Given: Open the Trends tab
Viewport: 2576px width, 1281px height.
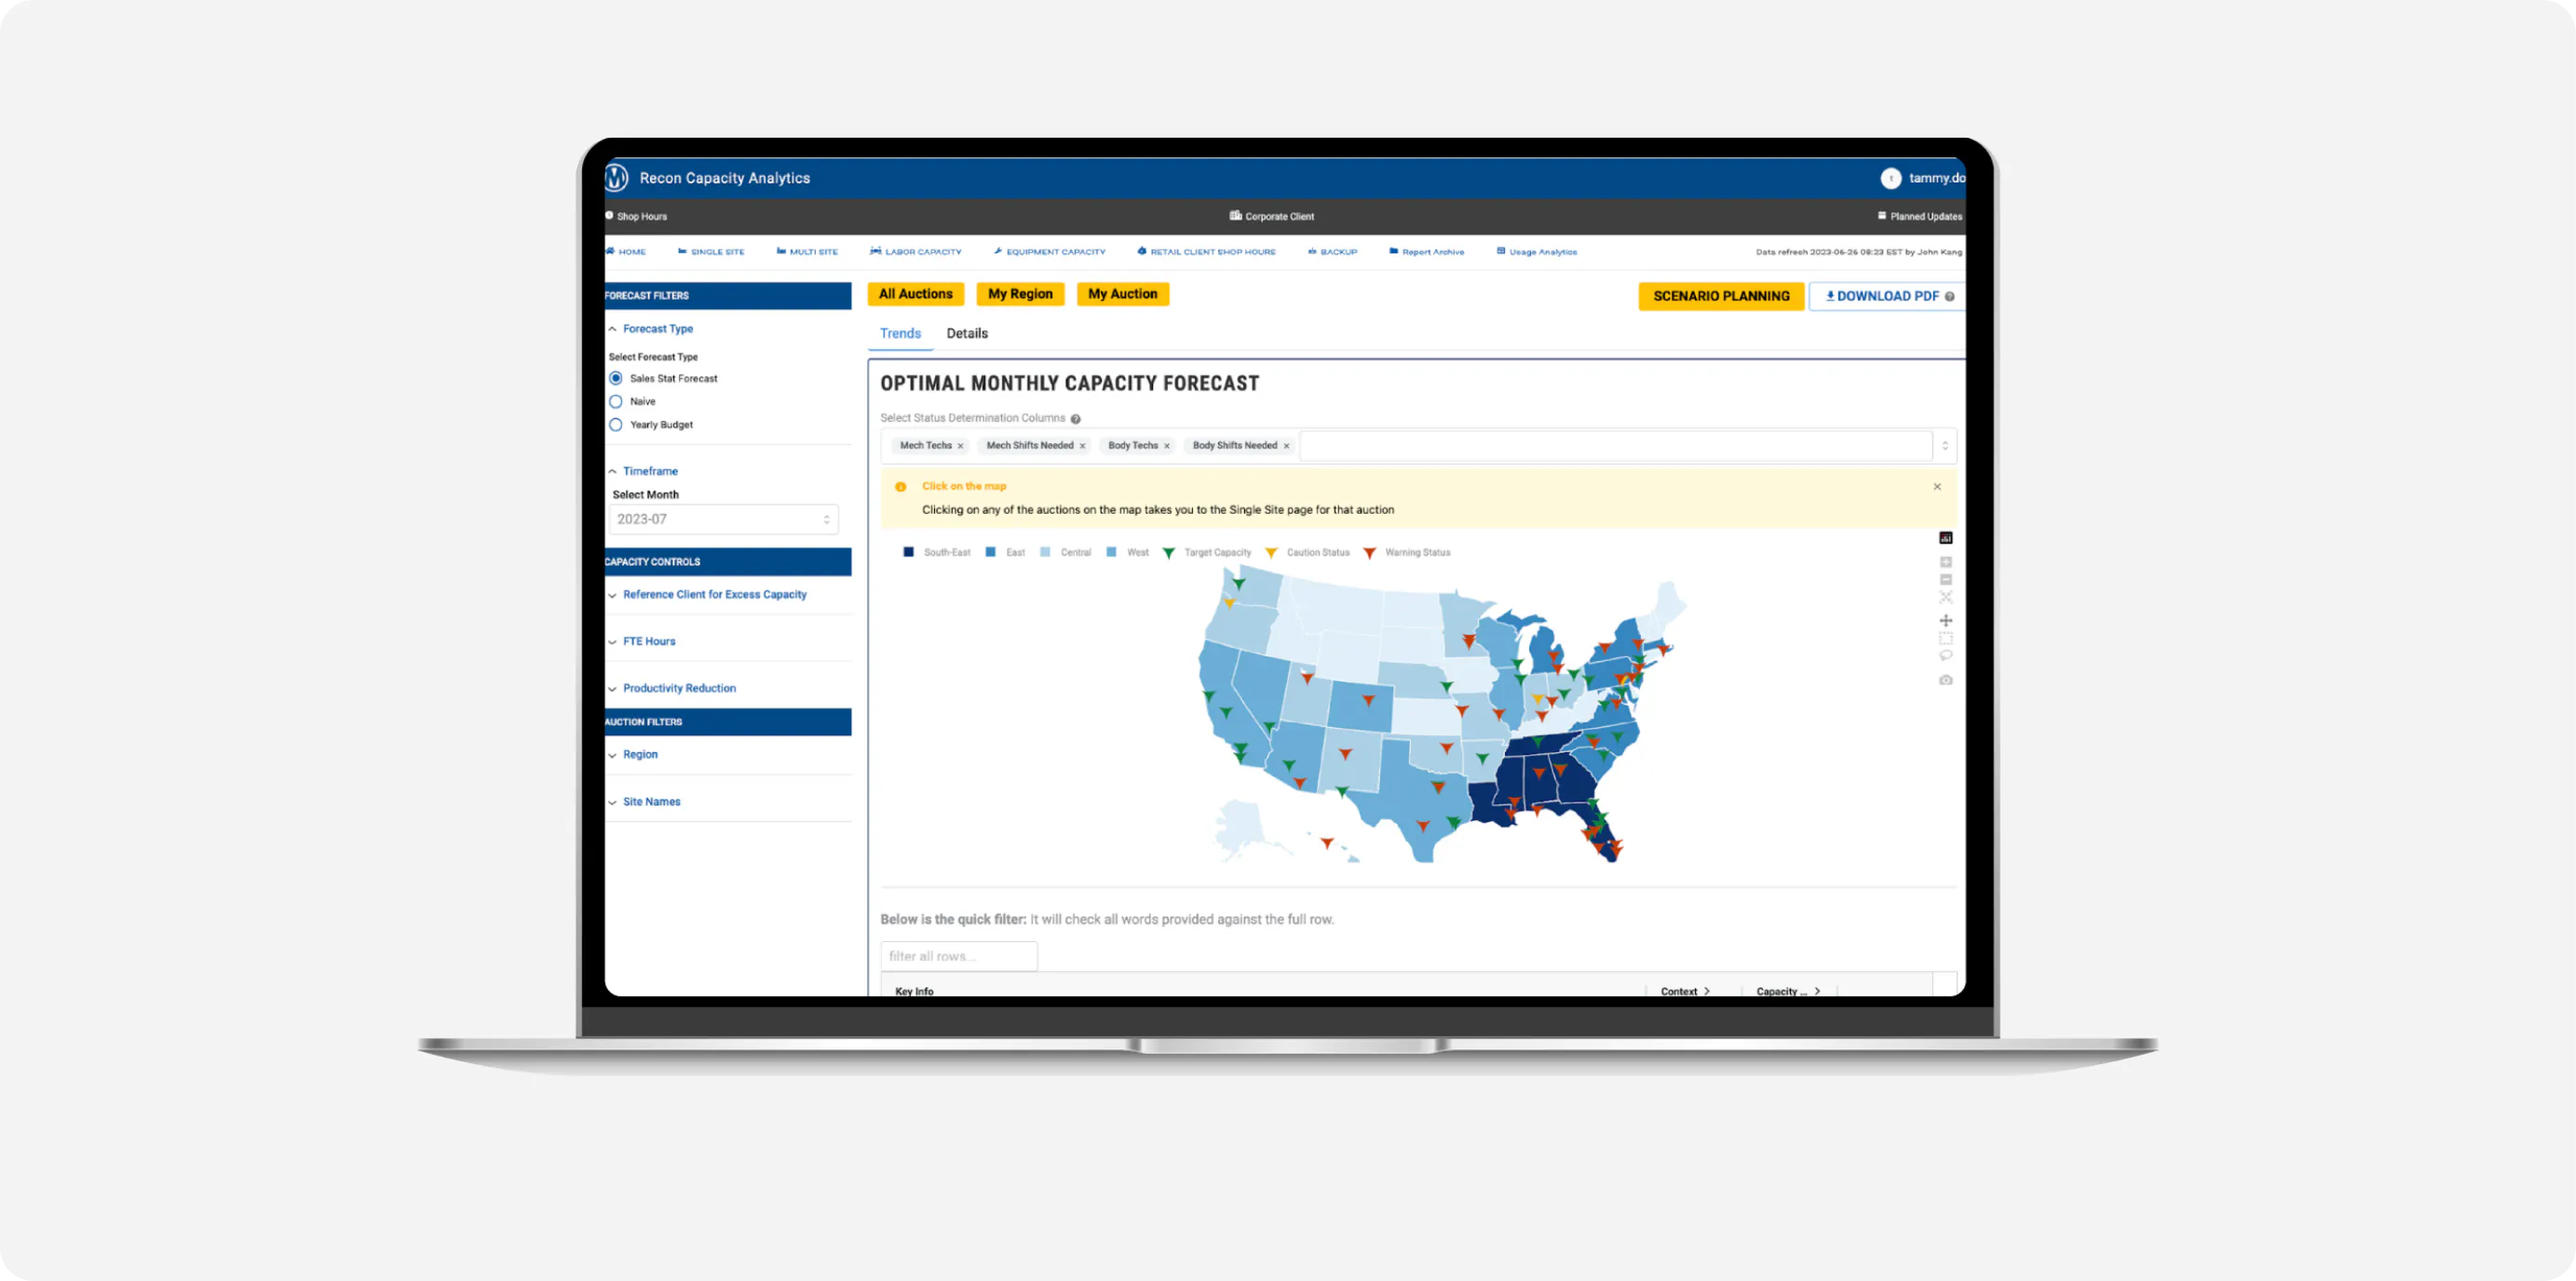Looking at the screenshot, I should click(x=900, y=334).
